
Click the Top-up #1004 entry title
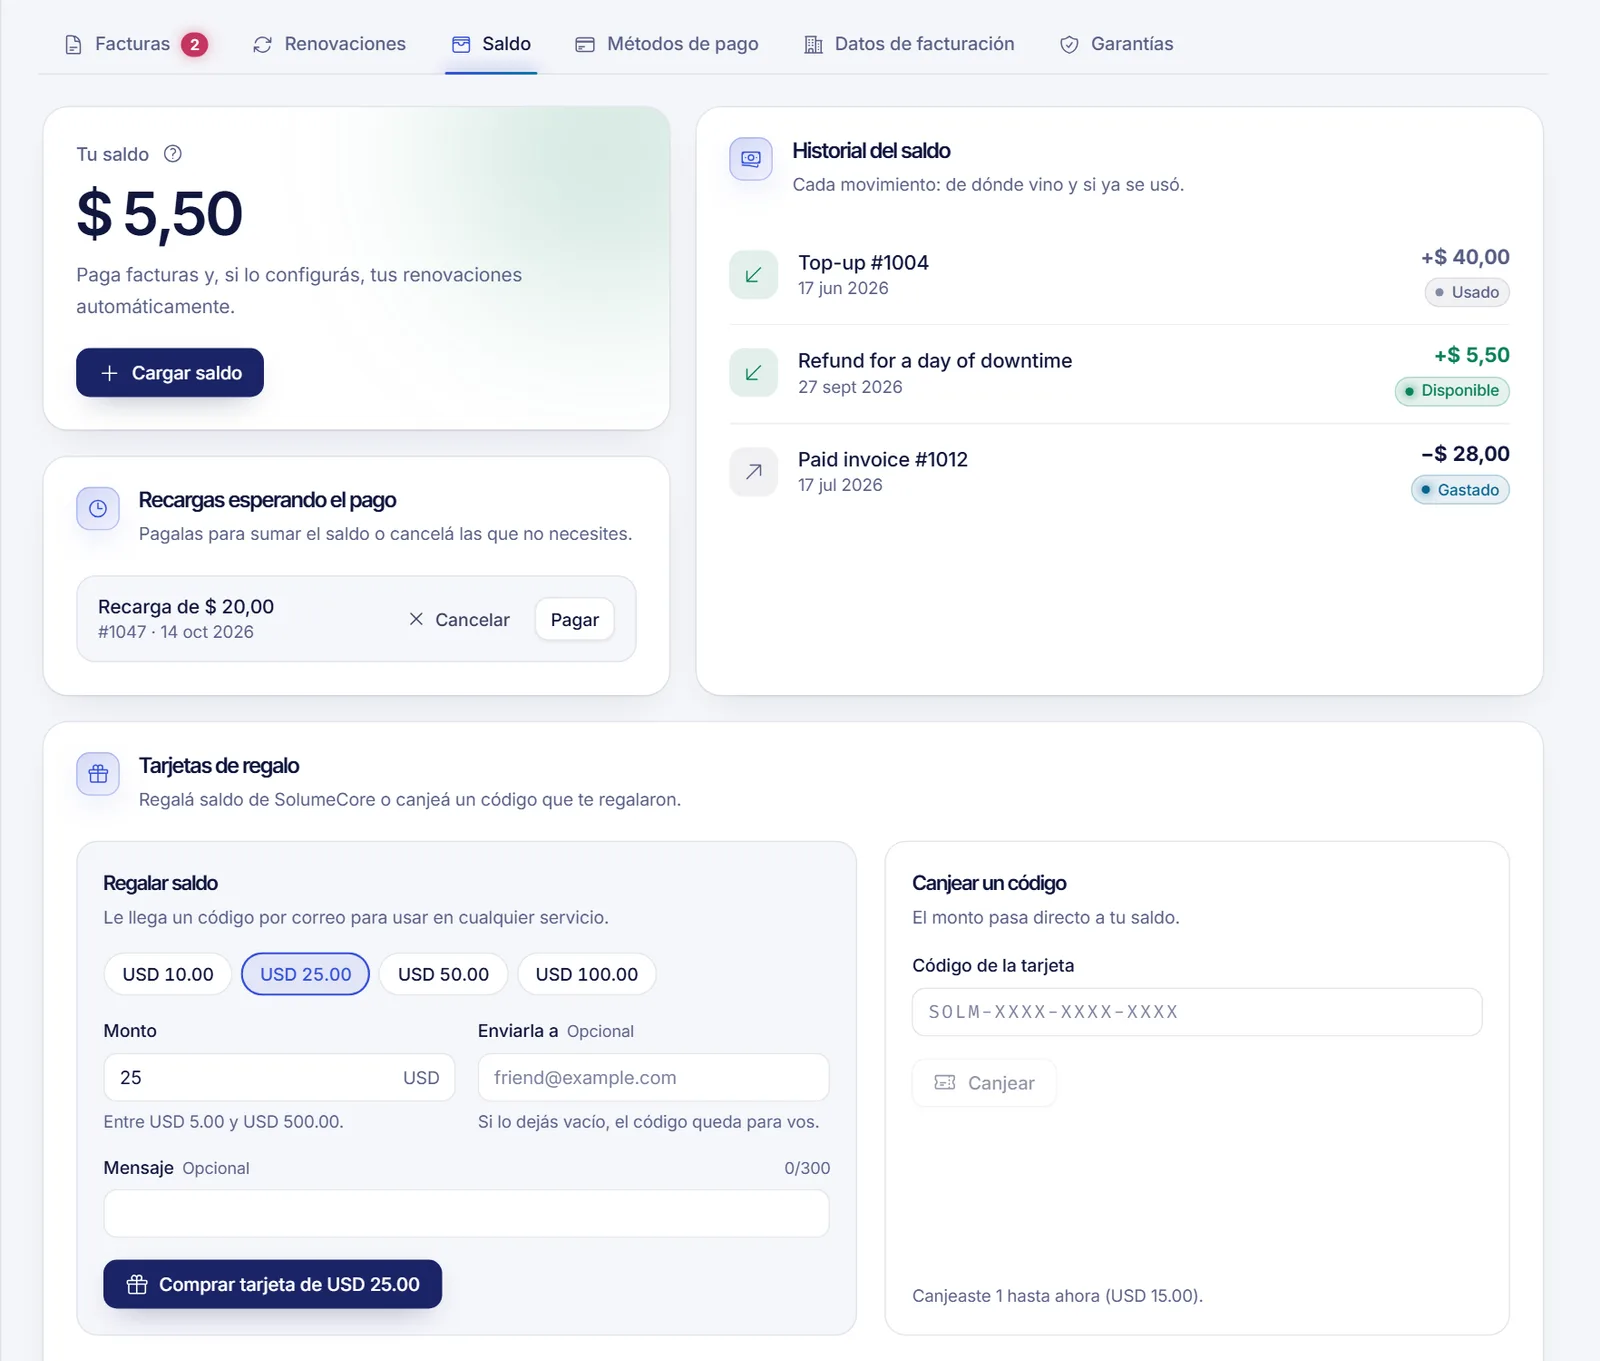coord(863,263)
